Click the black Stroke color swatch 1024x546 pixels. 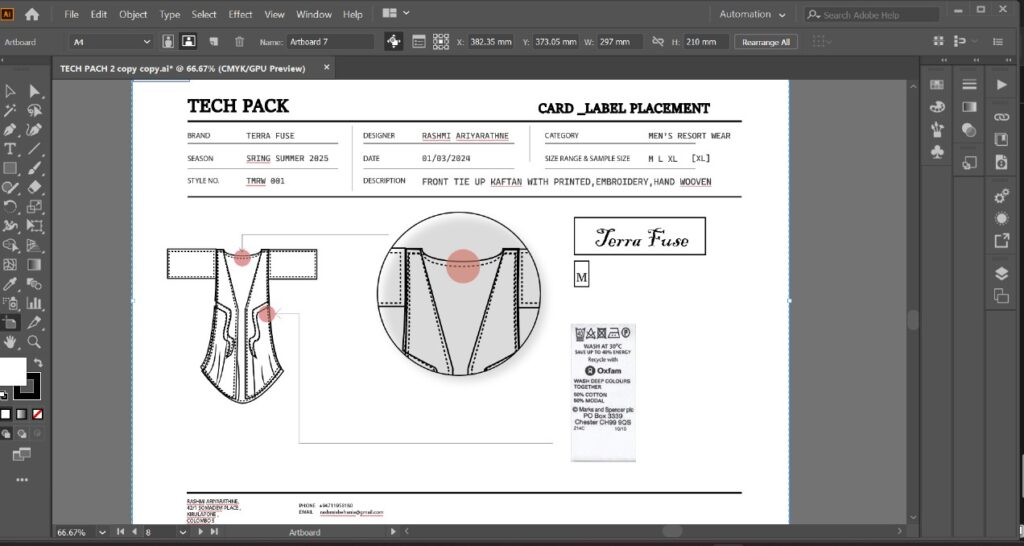[29, 387]
